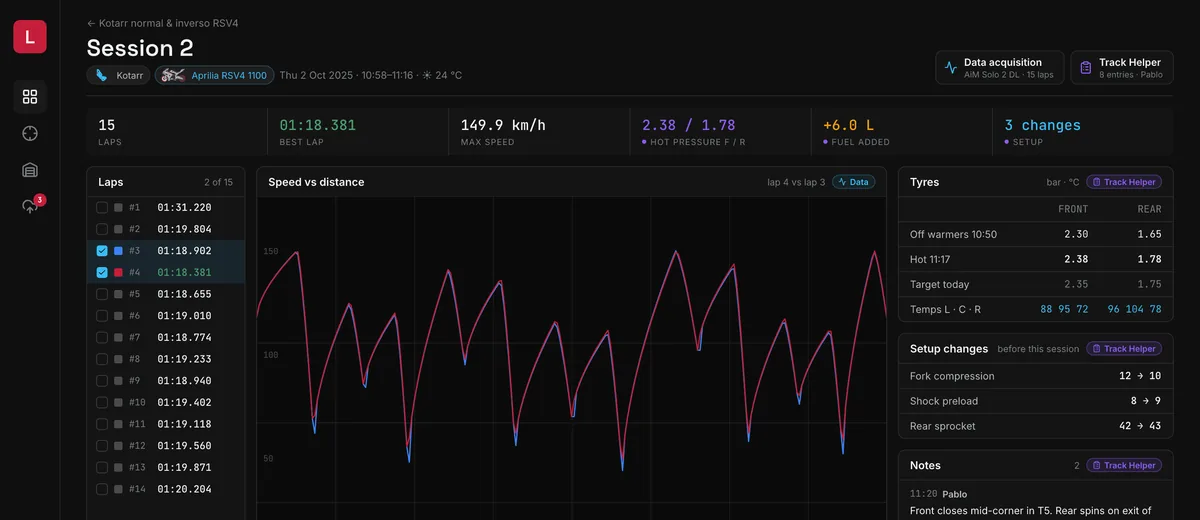Click the motorcycle thumbnail on Aprilia chip

point(173,75)
